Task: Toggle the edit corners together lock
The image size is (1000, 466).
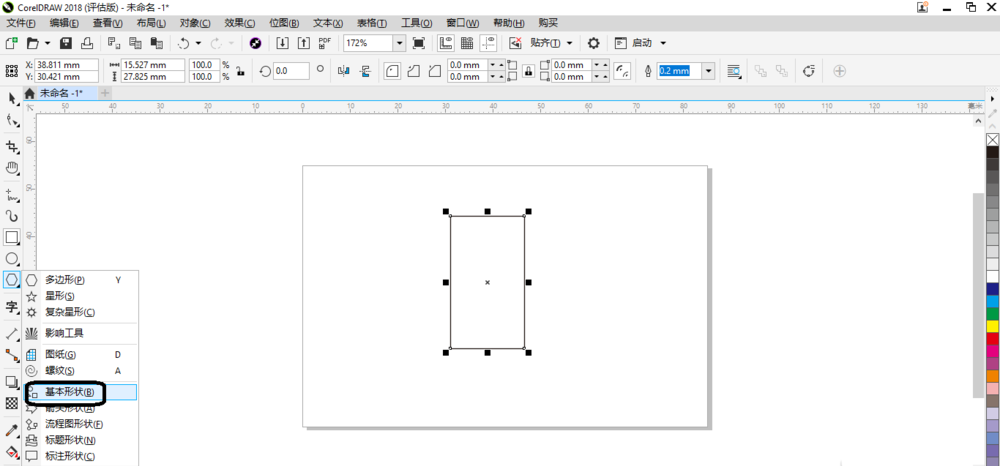Action: (528, 71)
